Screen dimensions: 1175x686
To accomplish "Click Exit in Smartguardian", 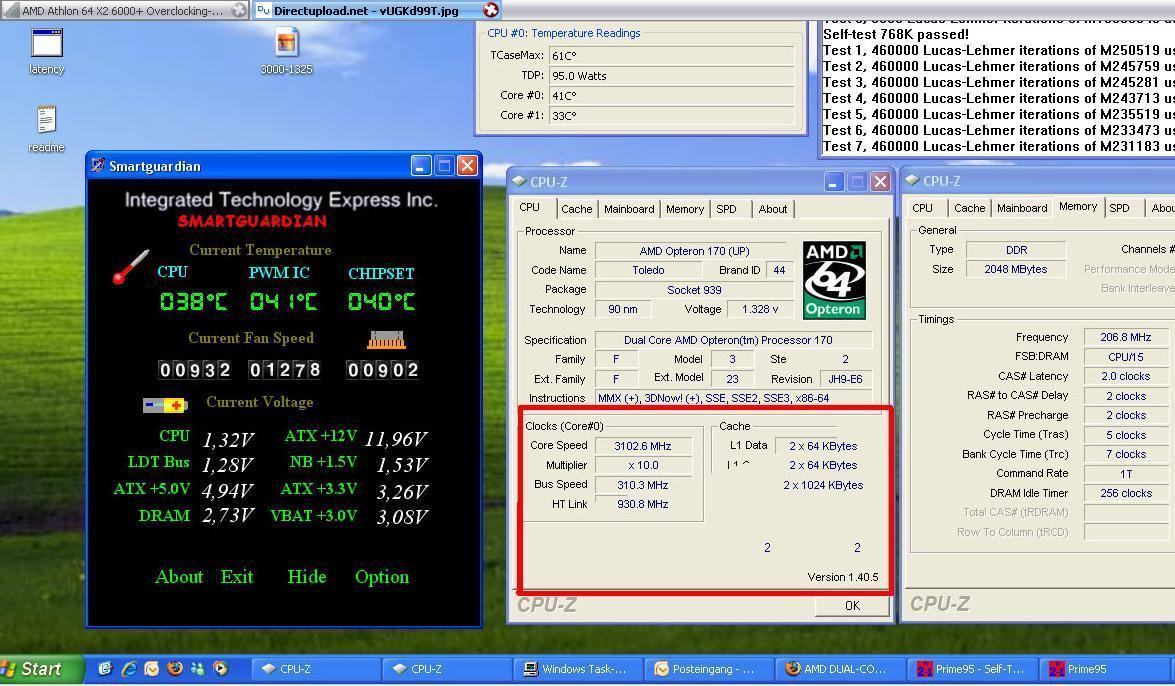I will tap(237, 577).
